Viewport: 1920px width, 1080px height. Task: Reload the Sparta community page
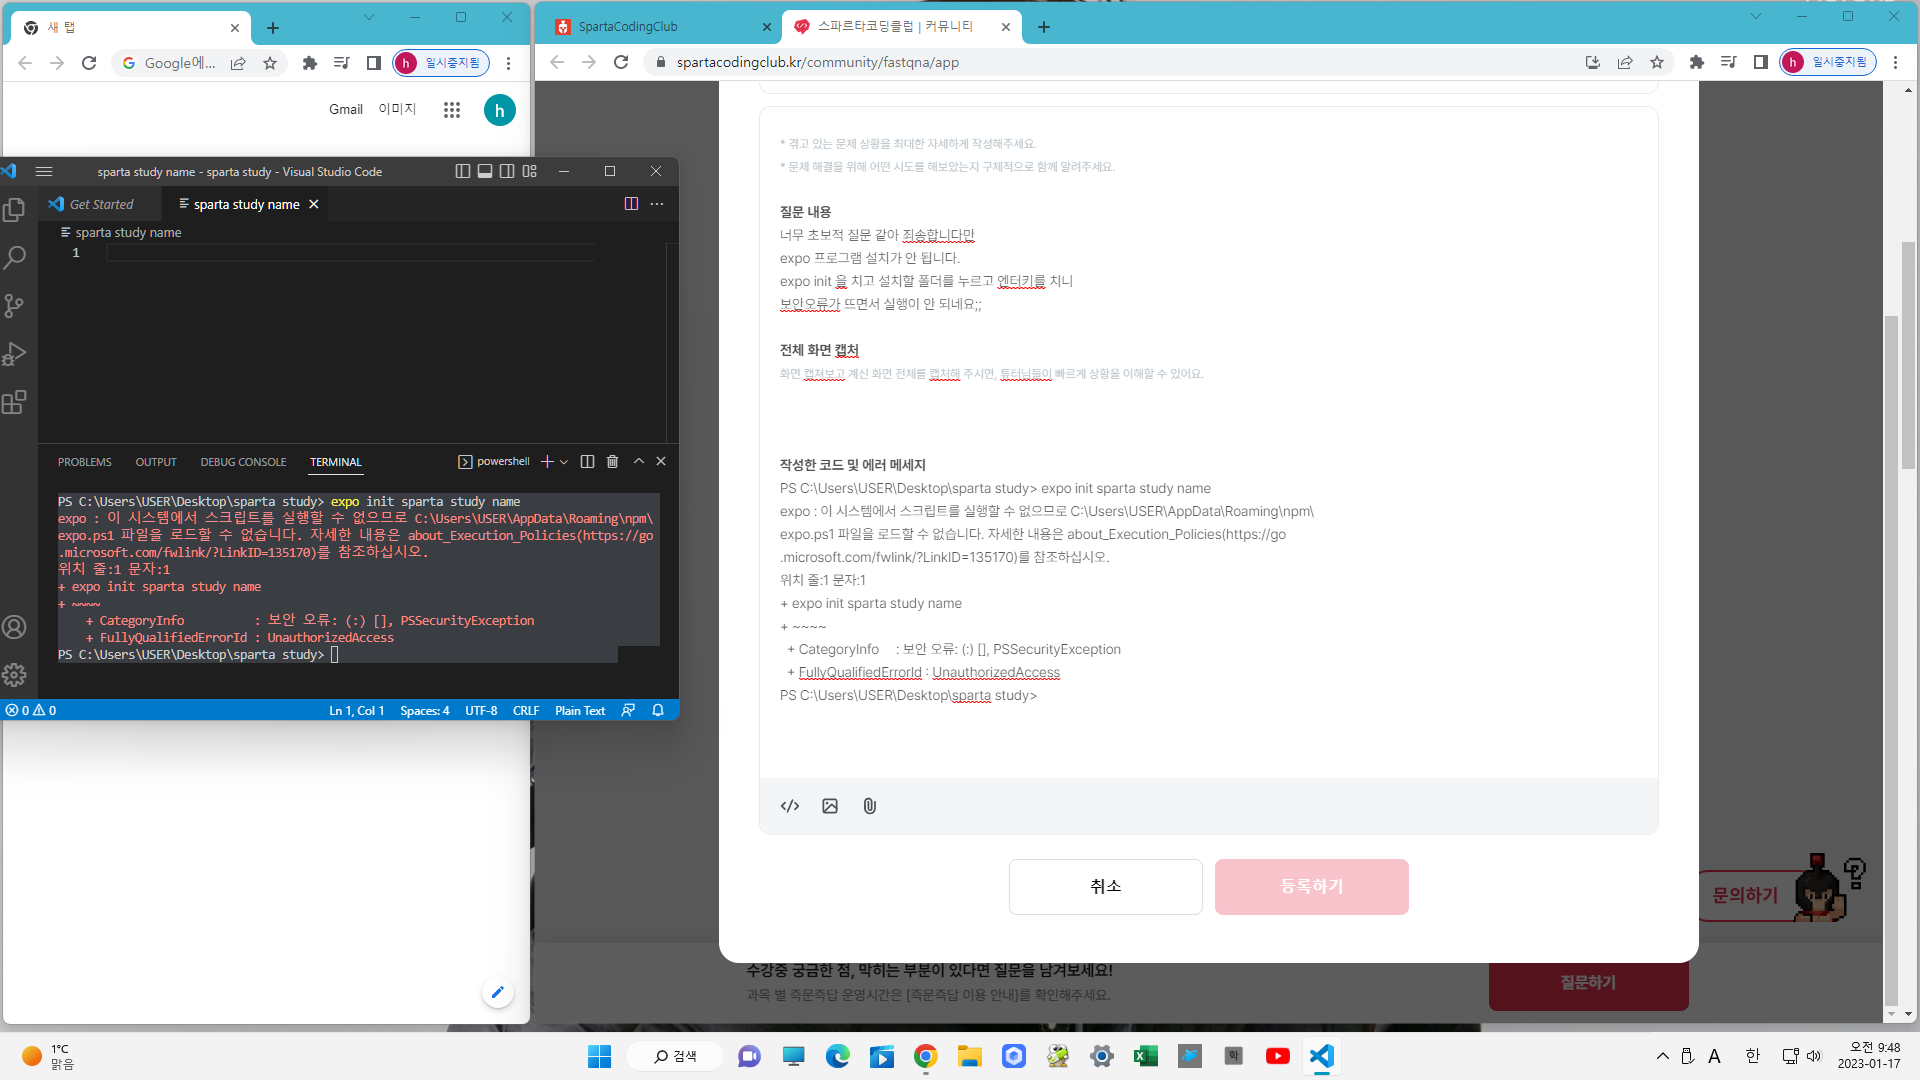(x=621, y=62)
